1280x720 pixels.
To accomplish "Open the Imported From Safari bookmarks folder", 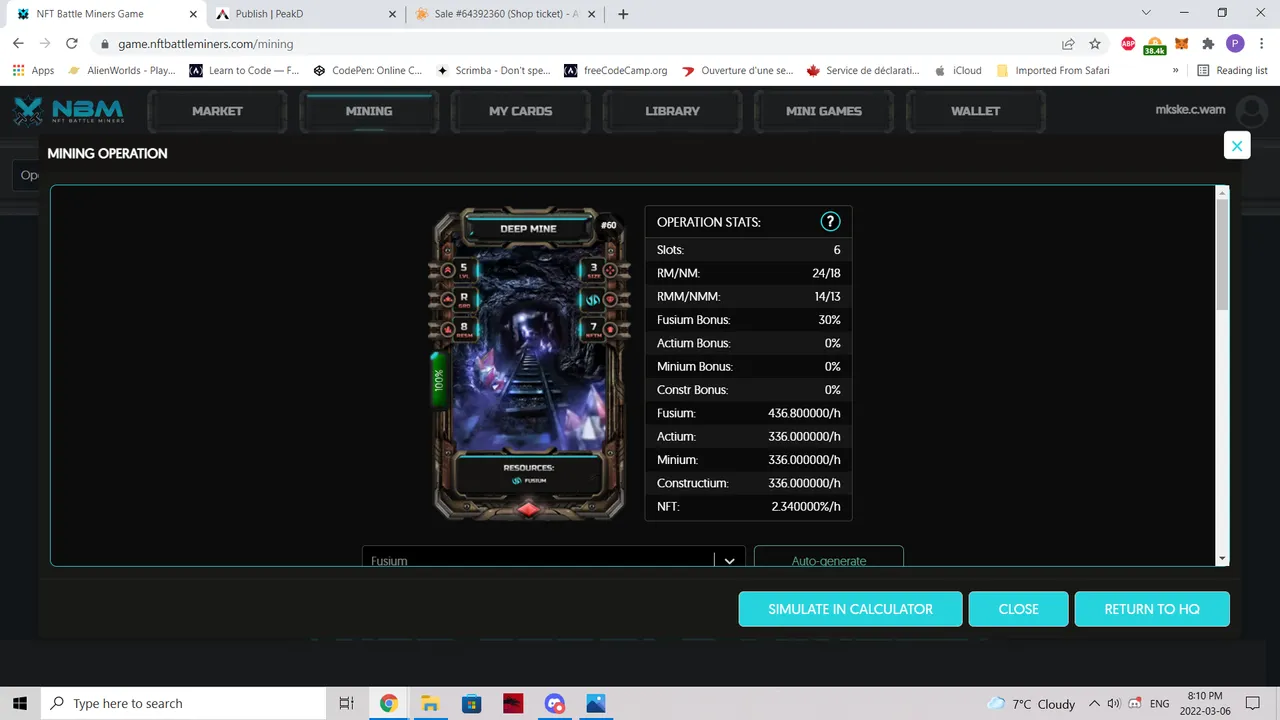I will 1053,71.
